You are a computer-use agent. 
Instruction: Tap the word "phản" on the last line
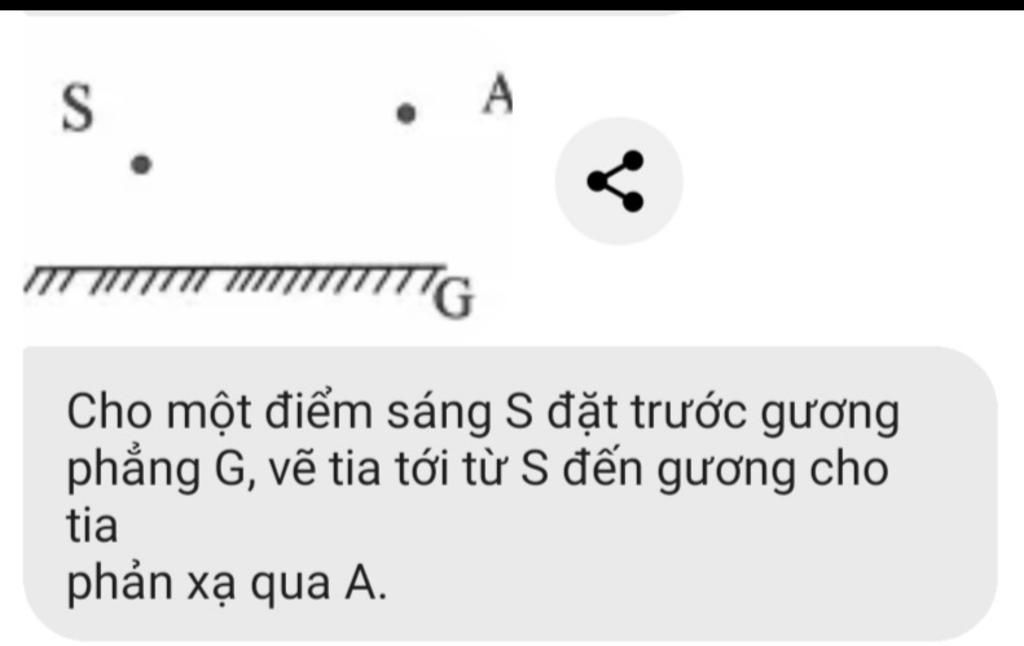[x=120, y=585]
